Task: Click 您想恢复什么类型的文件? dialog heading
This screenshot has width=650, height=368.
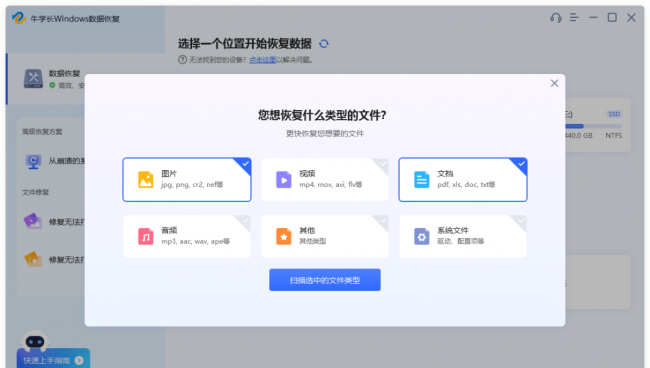Action: [323, 115]
